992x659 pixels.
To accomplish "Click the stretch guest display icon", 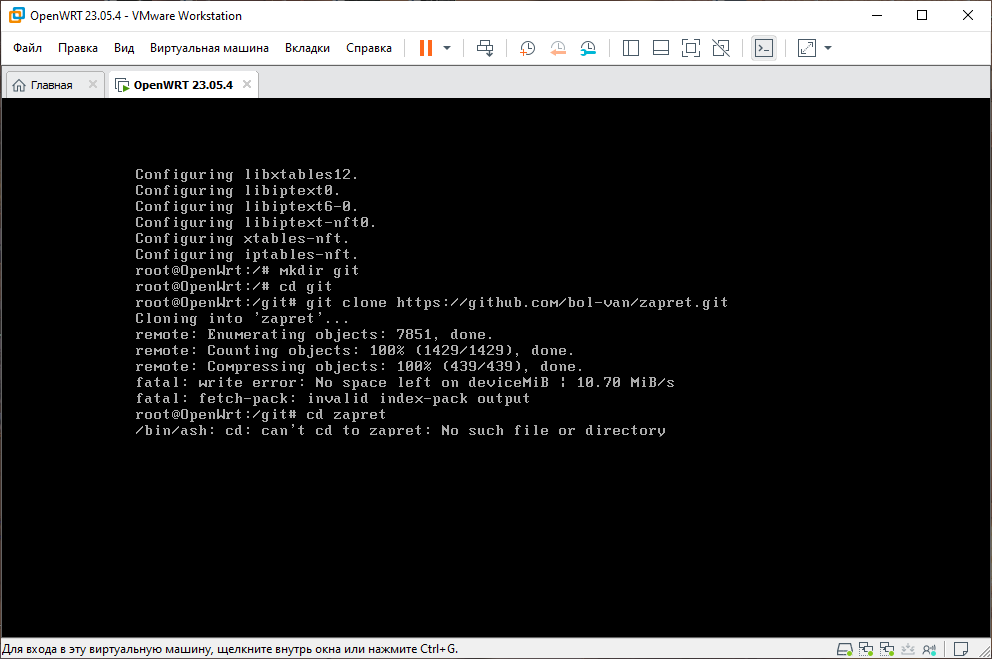I will 807,48.
